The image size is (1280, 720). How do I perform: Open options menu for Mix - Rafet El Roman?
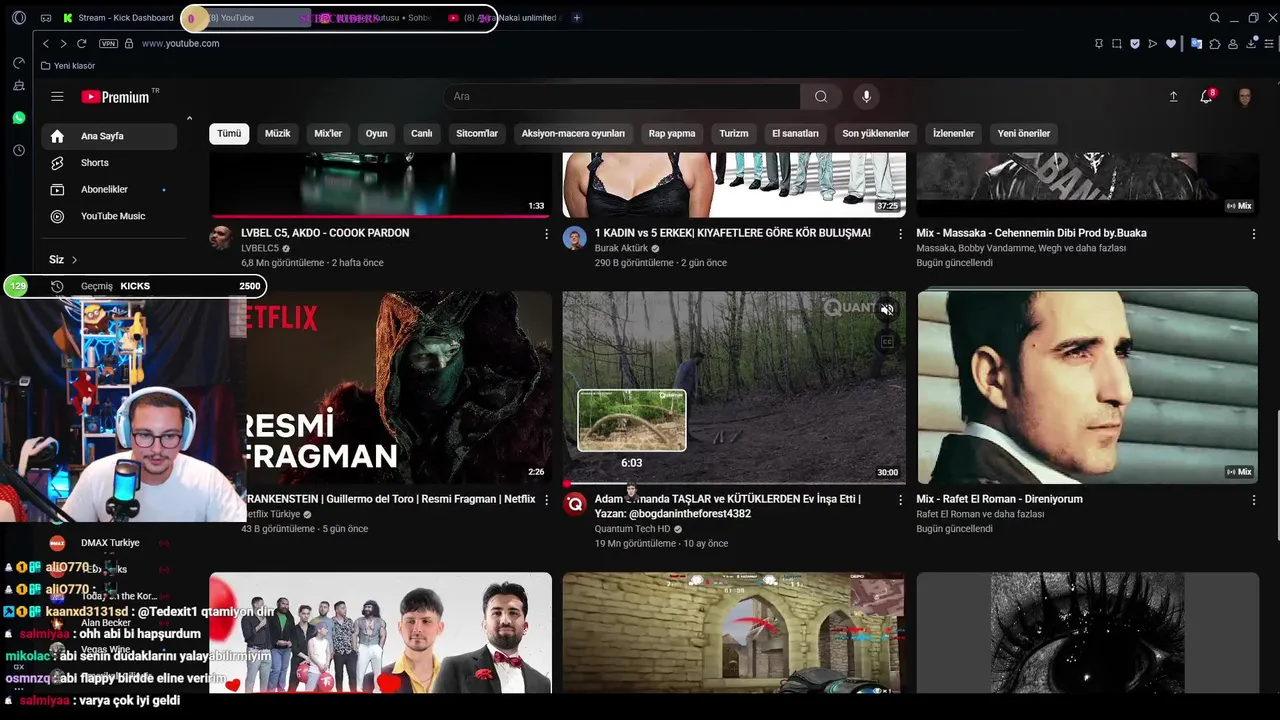(x=1254, y=500)
